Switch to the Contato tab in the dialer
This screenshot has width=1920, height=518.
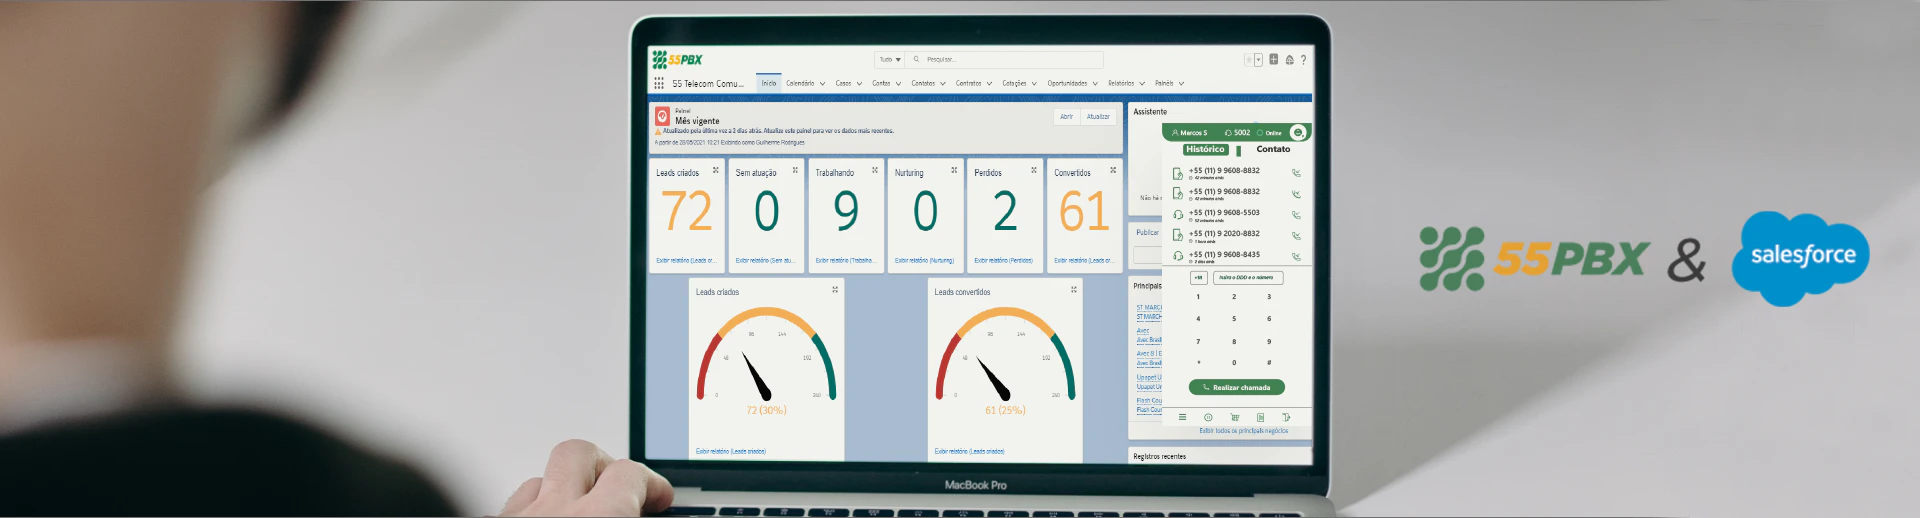click(x=1273, y=149)
